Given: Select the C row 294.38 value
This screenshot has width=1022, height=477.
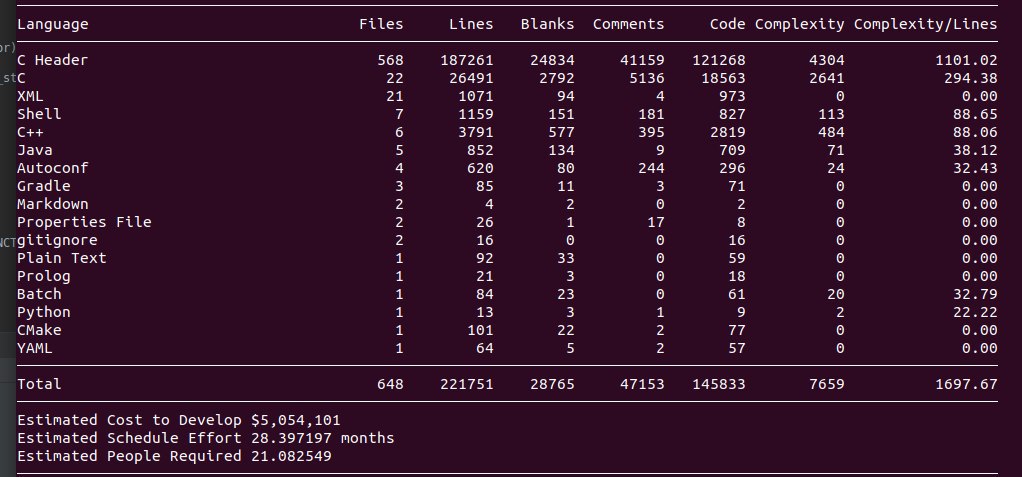Looking at the screenshot, I should (x=971, y=78).
